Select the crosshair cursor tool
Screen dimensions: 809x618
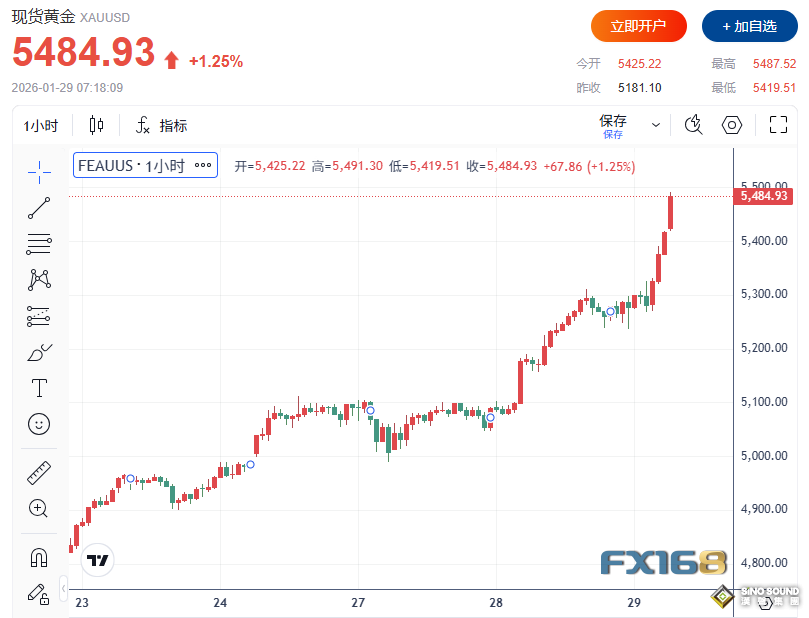39,172
